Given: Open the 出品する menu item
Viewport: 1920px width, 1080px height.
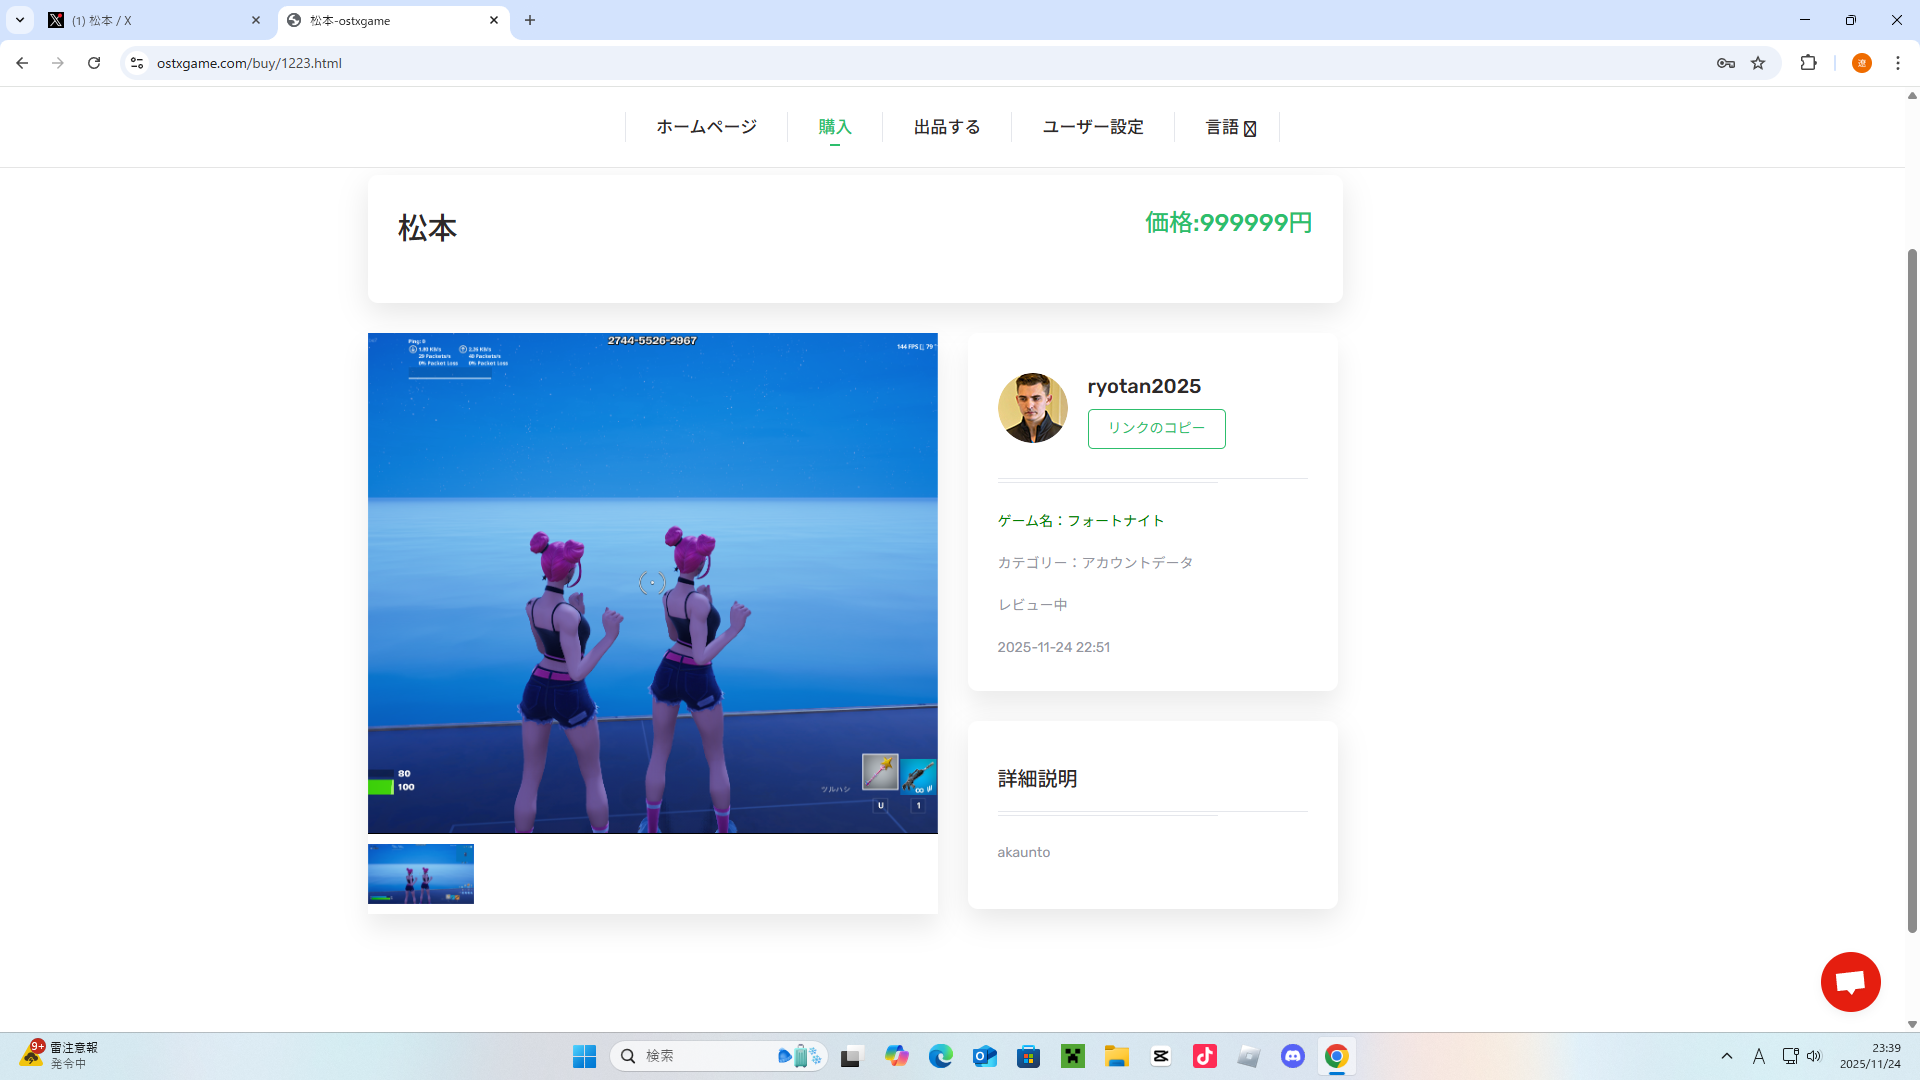Looking at the screenshot, I should (946, 127).
